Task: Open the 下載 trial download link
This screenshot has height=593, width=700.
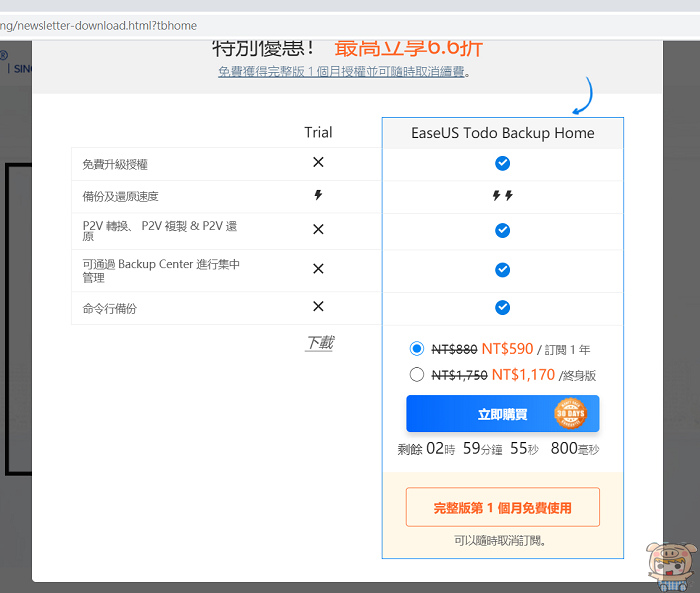Action: click(319, 343)
